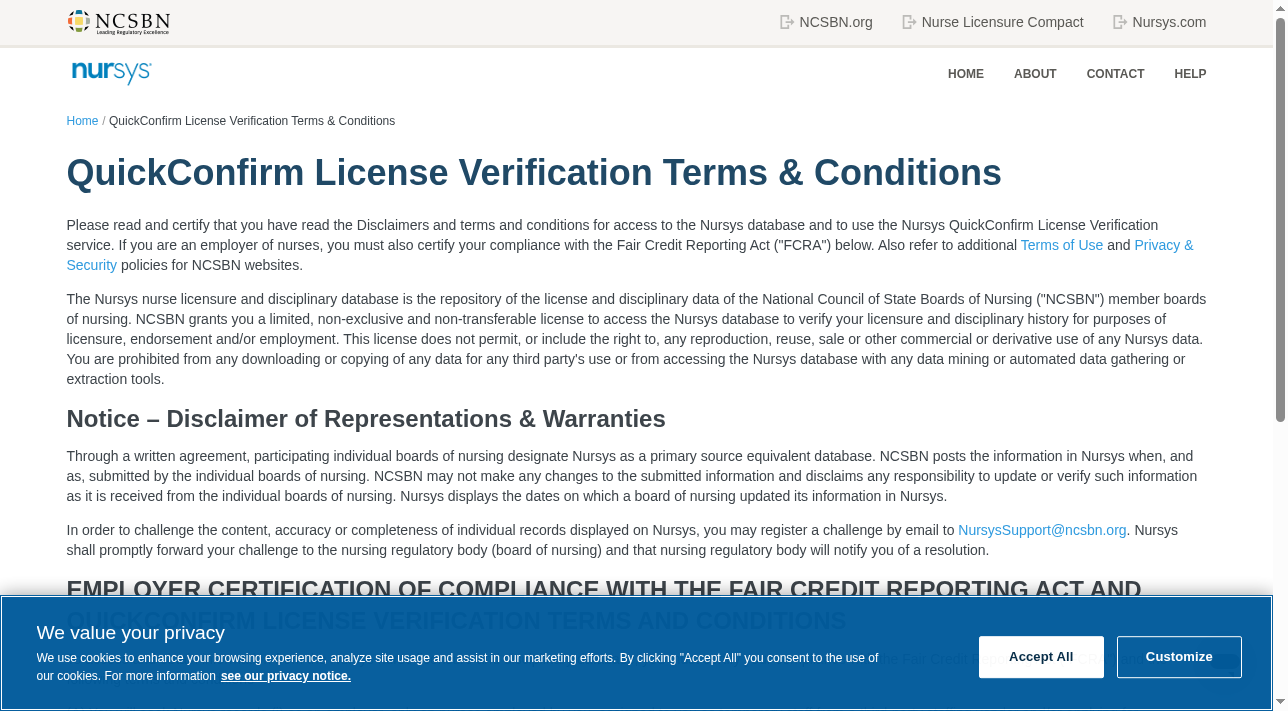Open the HELP menu item
This screenshot has width=1288, height=711.
click(x=1190, y=74)
